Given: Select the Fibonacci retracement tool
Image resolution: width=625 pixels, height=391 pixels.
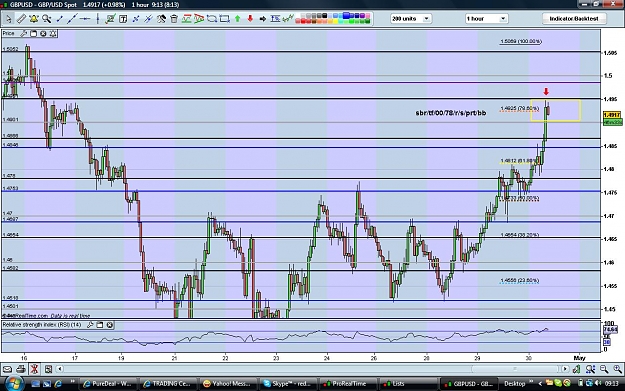Looking at the screenshot, I should click(275, 19).
